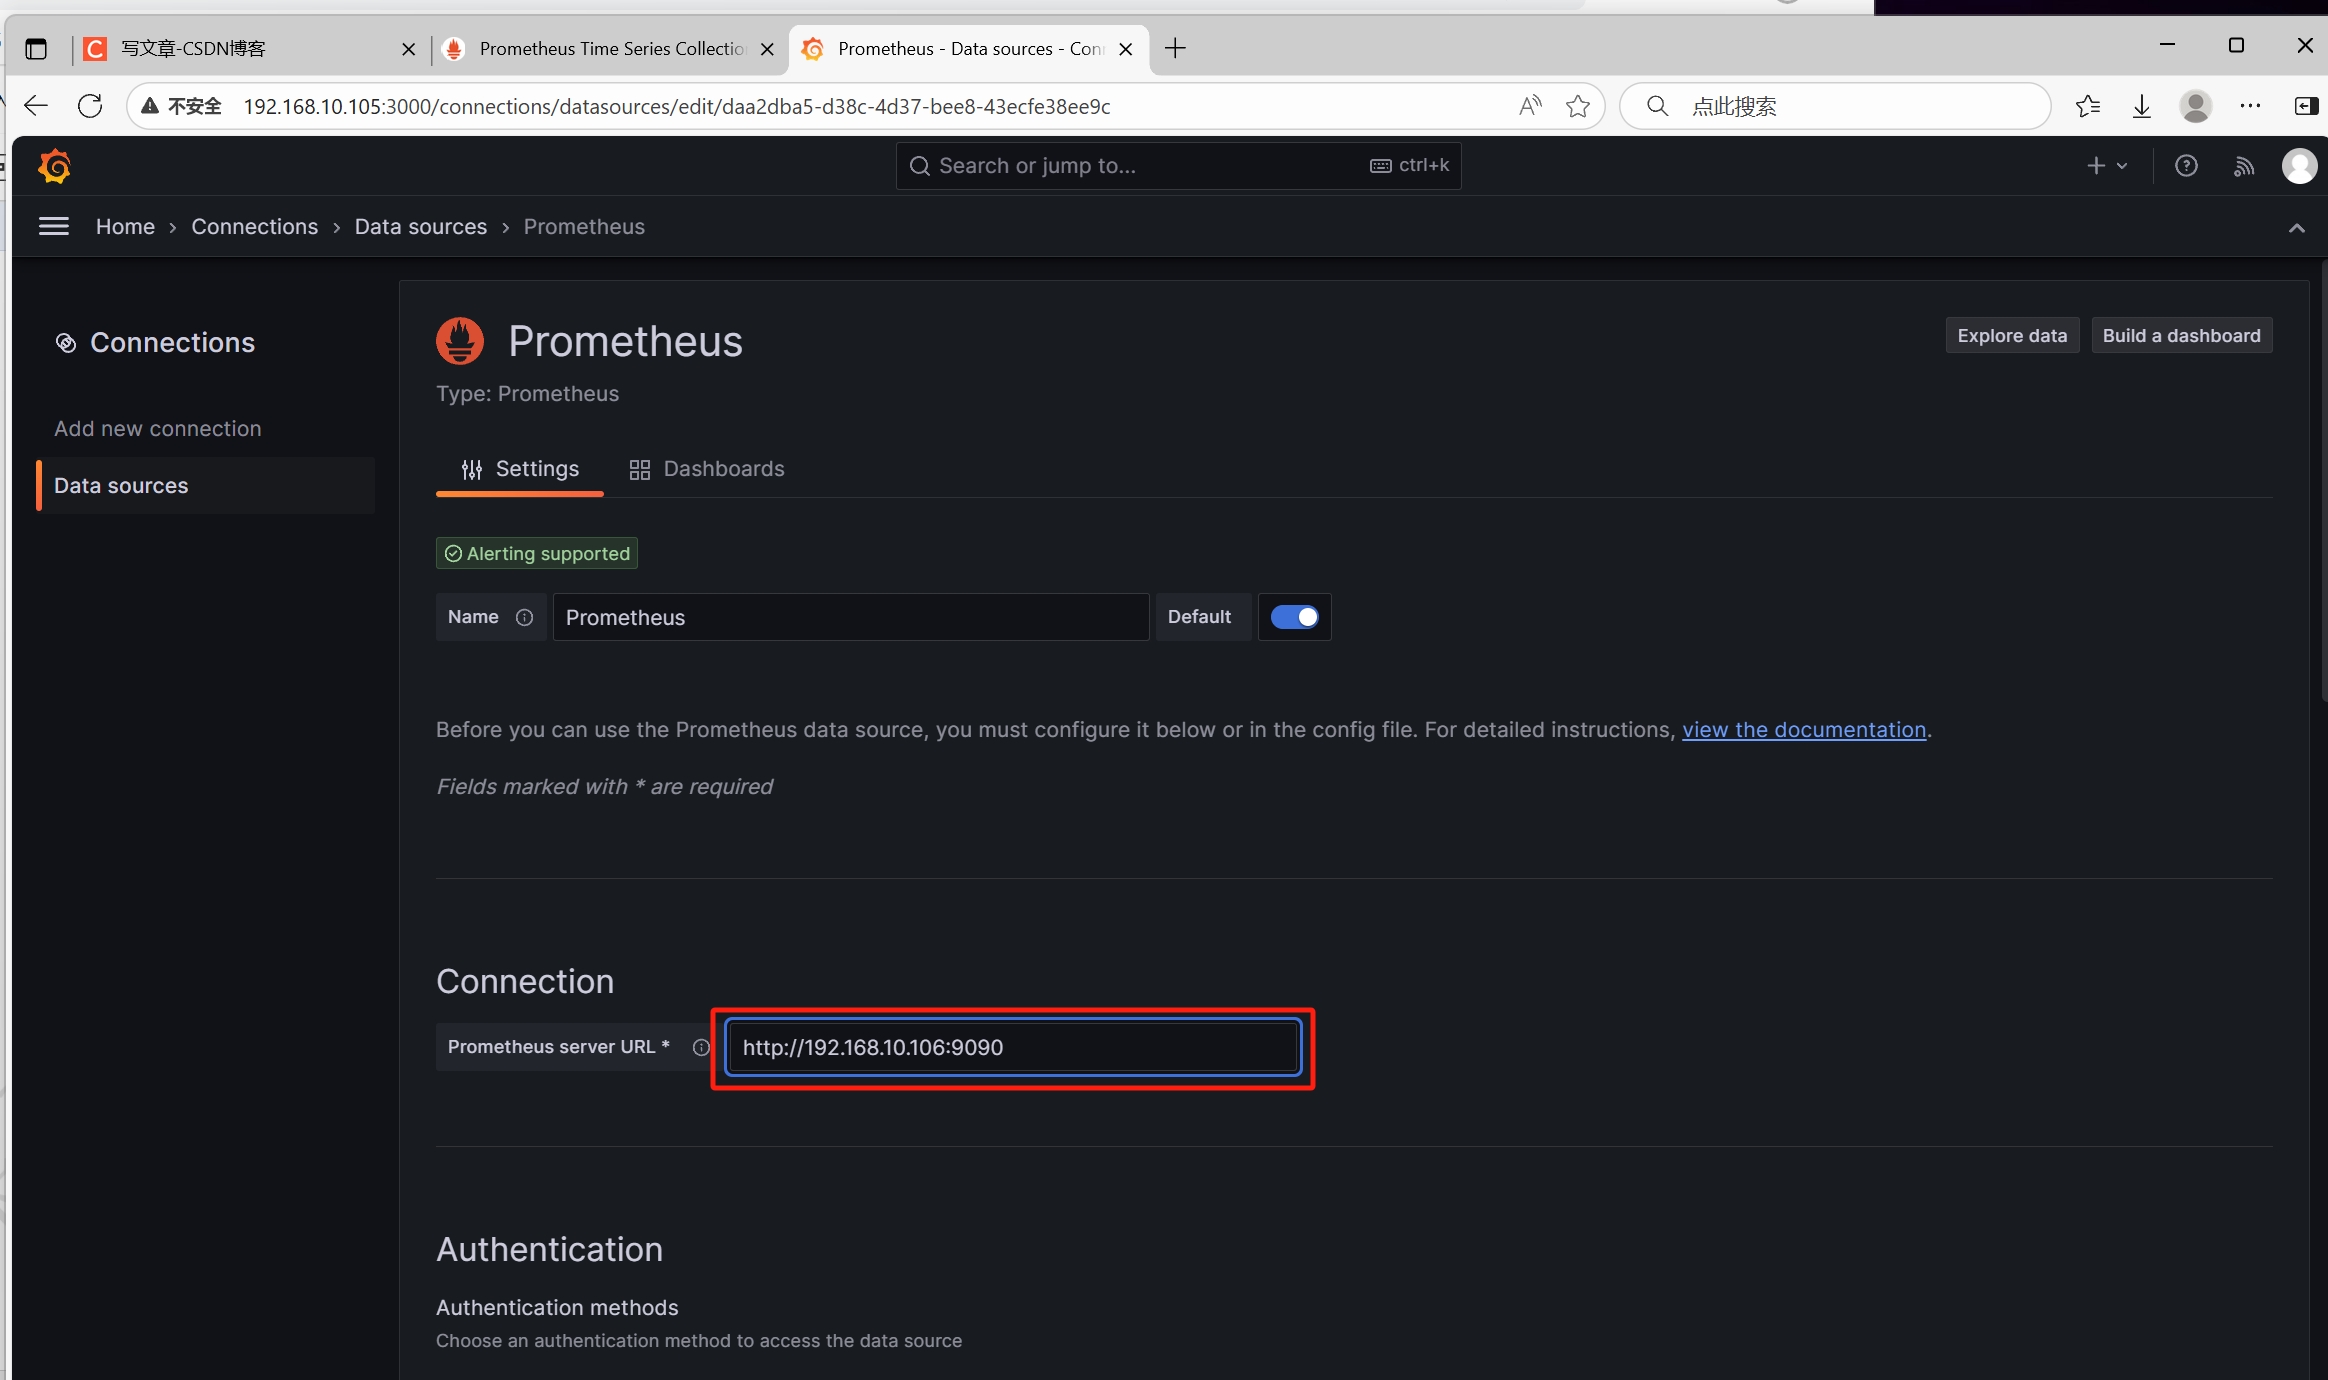Select Add new connection in sidebar
Screen dimensions: 2328x1380
pos(158,429)
